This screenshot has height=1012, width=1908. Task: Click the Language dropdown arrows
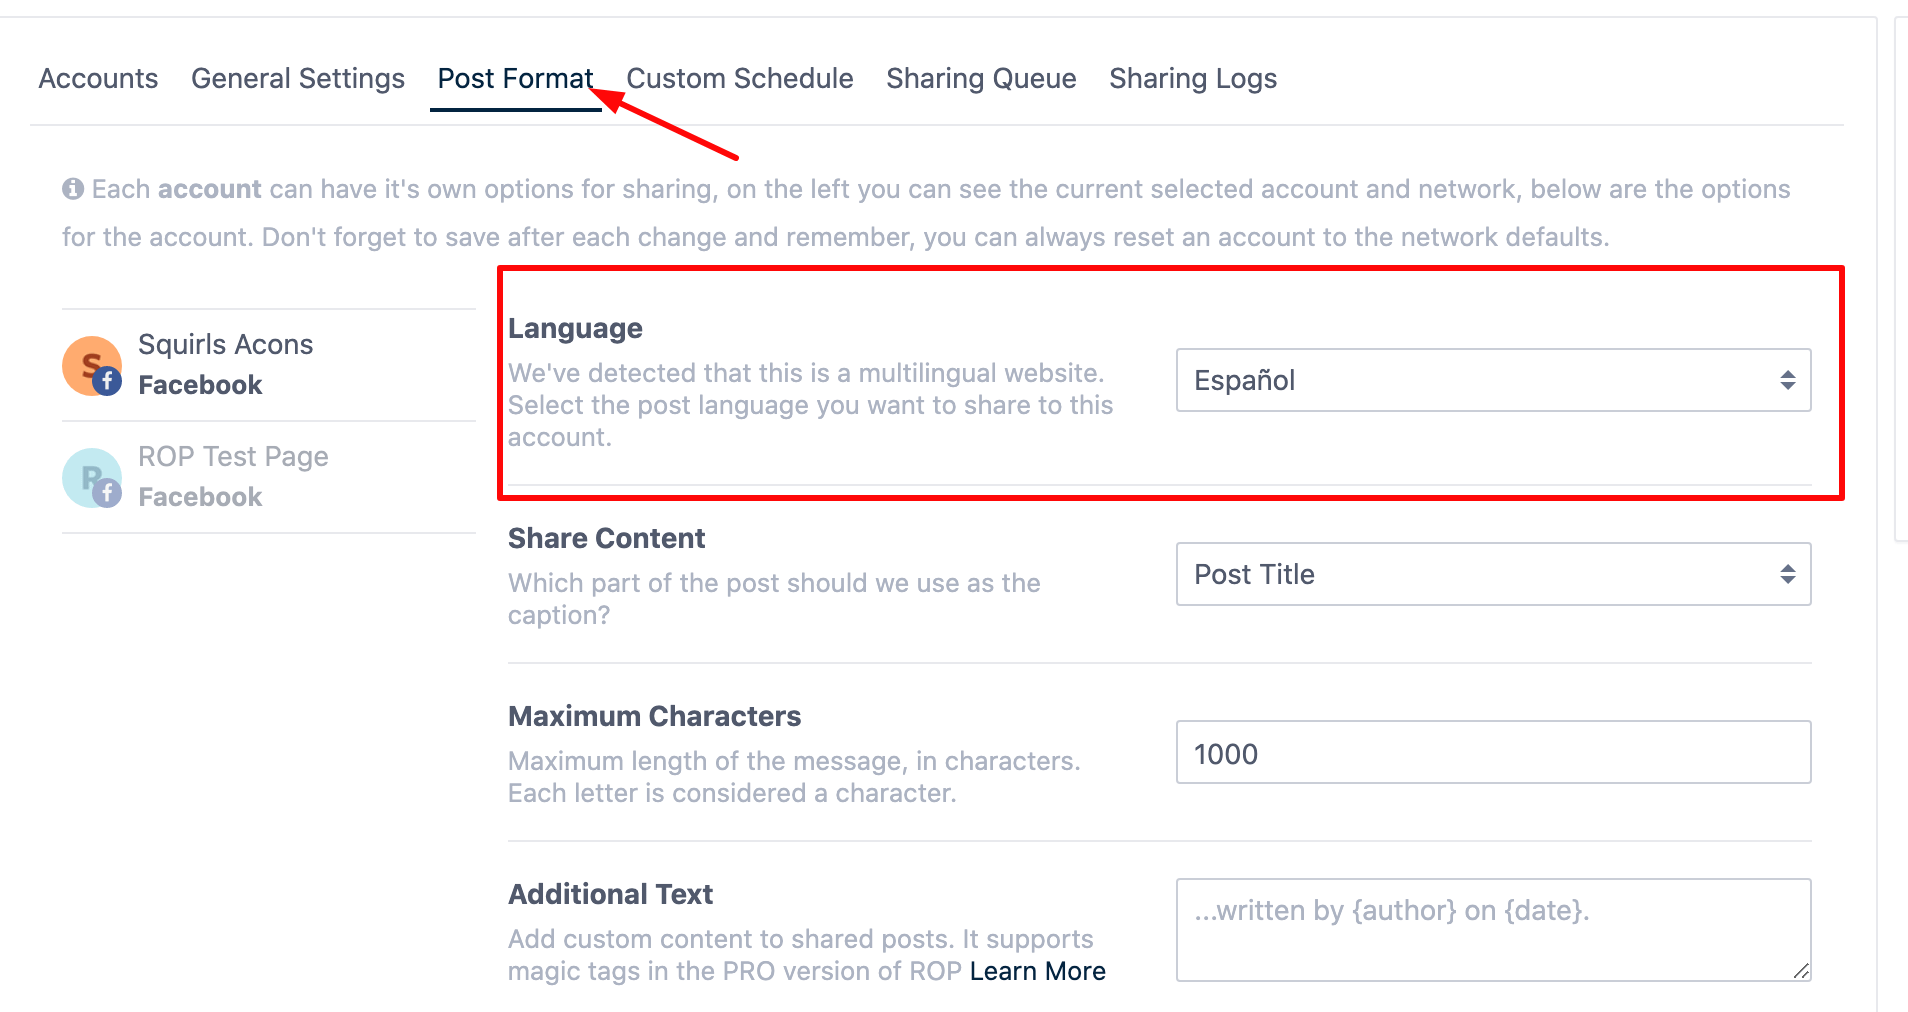pos(1787,380)
